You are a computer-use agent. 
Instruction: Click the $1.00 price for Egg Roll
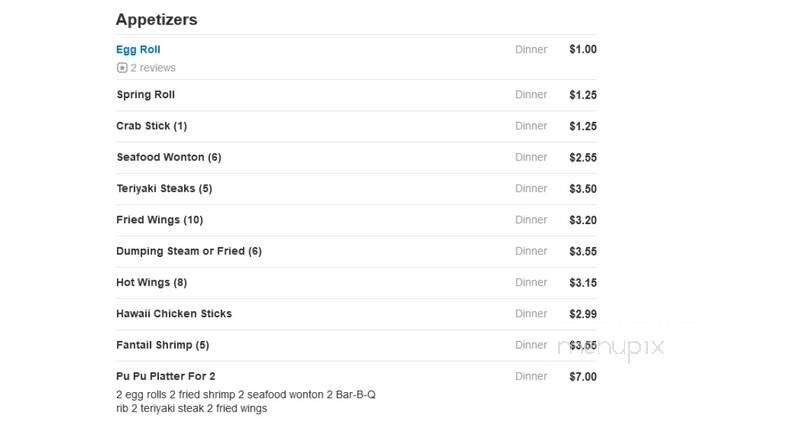[582, 49]
